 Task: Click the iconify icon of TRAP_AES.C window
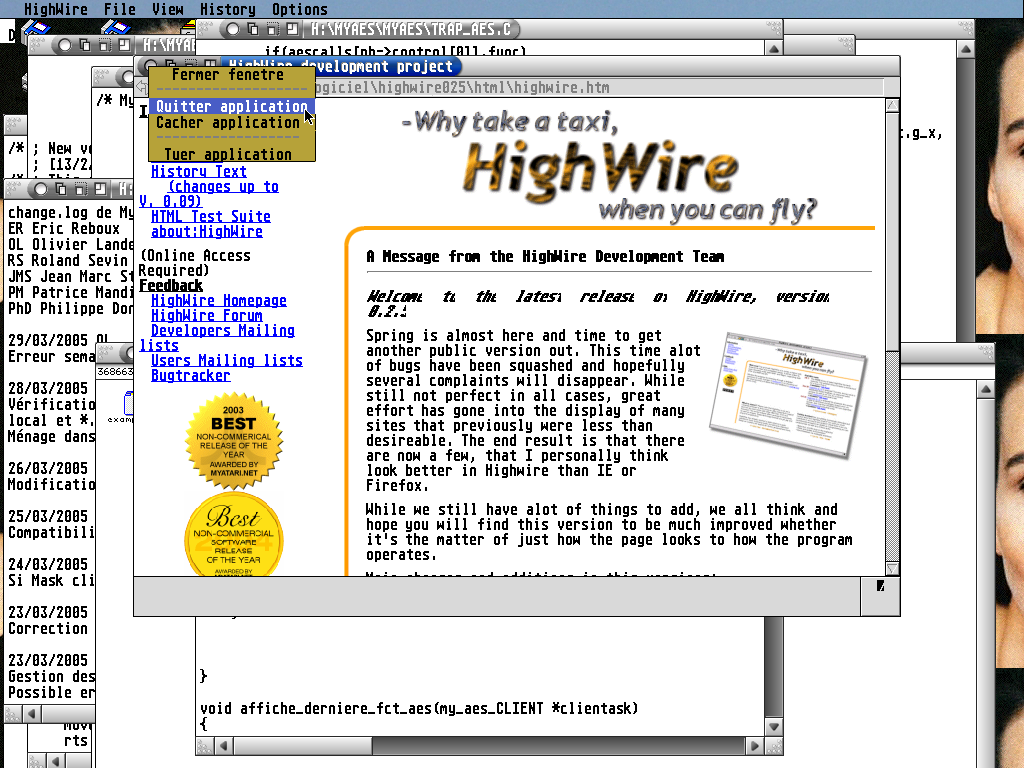(272, 29)
